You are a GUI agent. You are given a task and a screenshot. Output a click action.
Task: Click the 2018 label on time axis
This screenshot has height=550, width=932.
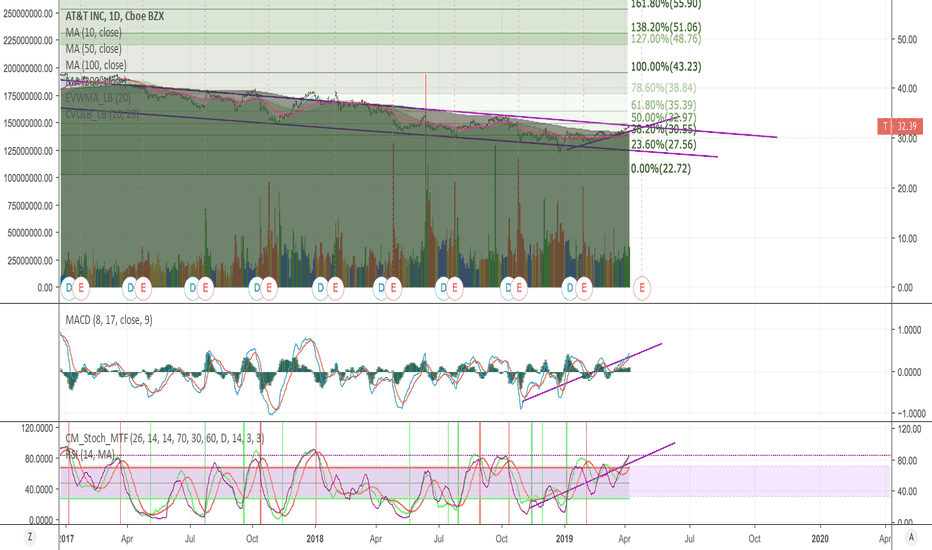314,539
